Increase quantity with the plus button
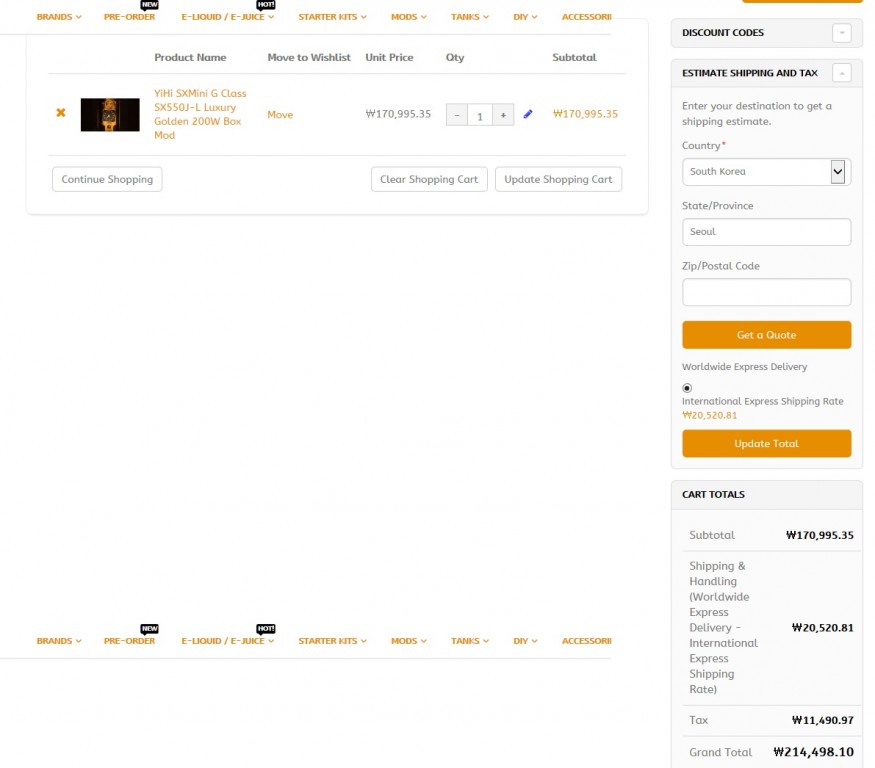The image size is (875, 768). 503,115
